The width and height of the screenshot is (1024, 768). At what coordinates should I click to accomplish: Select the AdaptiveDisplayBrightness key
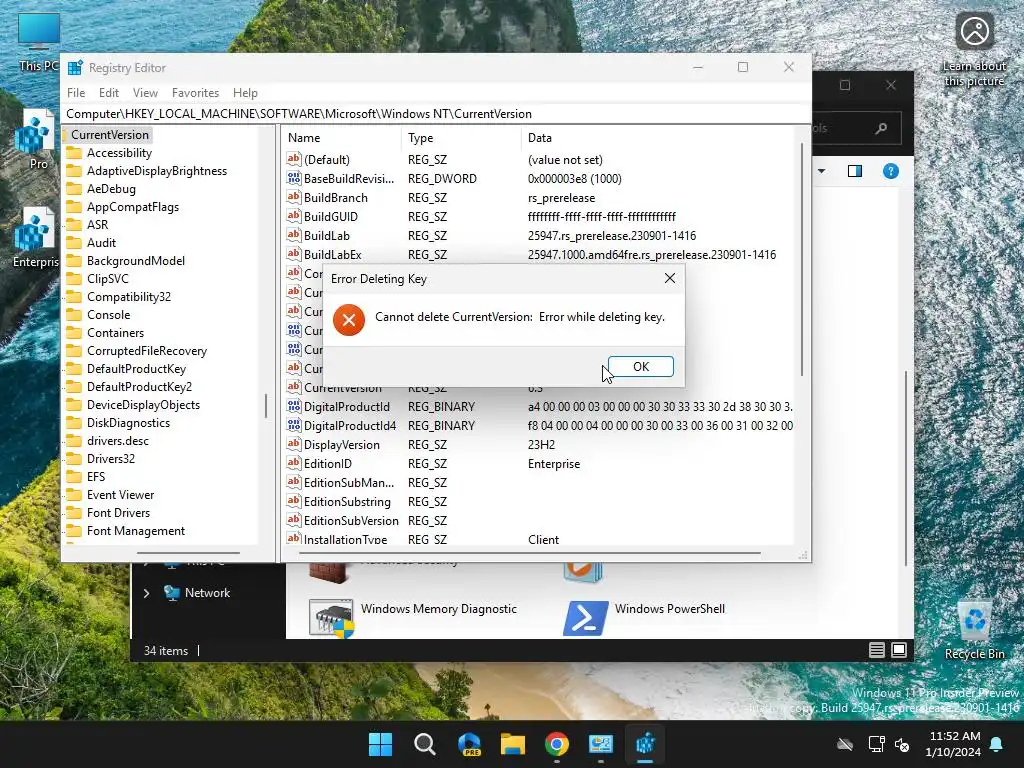point(157,170)
